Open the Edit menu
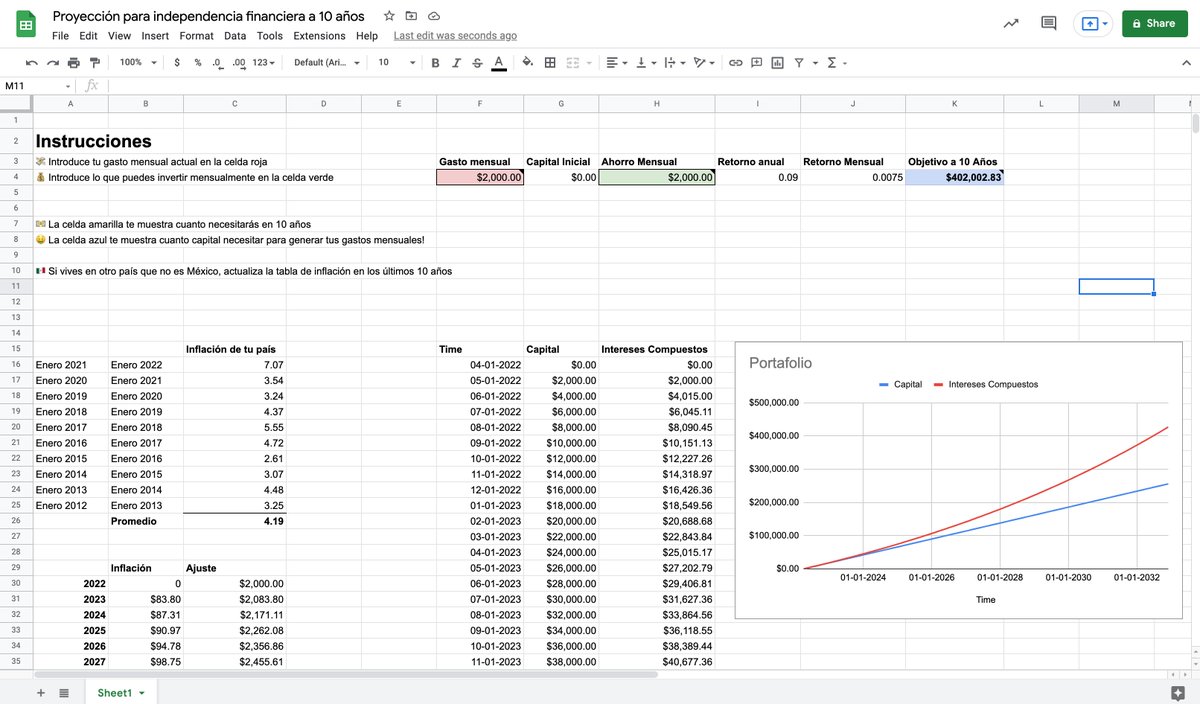1200x704 pixels. pos(89,36)
